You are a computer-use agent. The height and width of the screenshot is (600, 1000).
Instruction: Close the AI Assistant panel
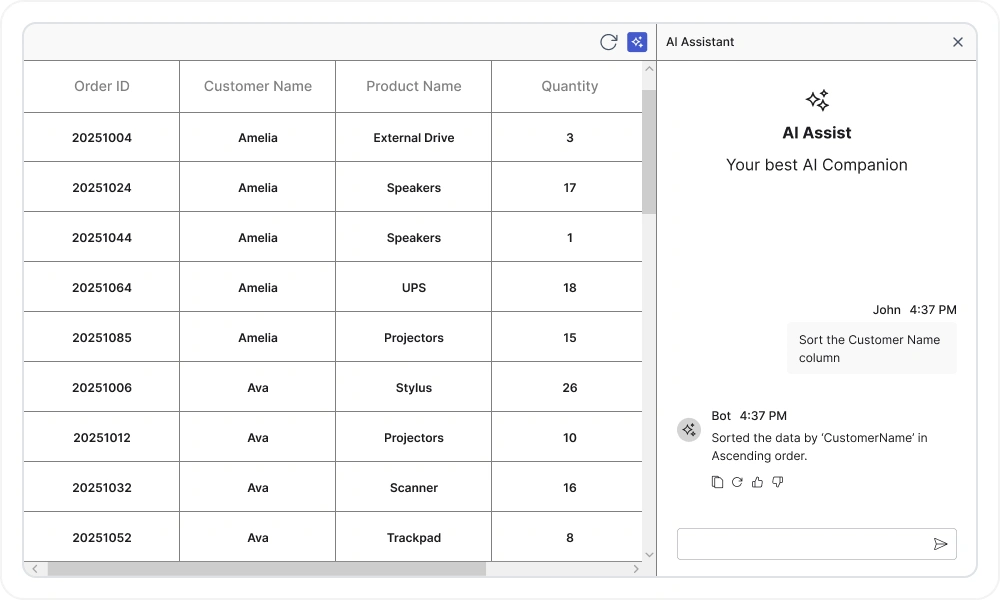point(958,42)
